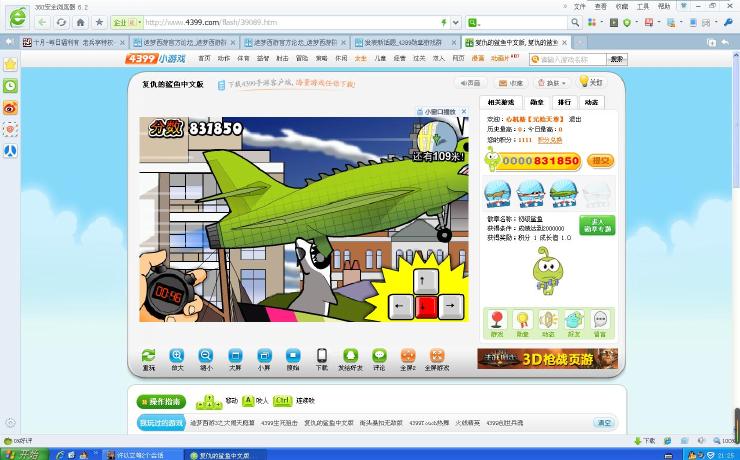
Task: Click the red joystick 游戏 panel icon
Action: pyautogui.click(x=496, y=323)
